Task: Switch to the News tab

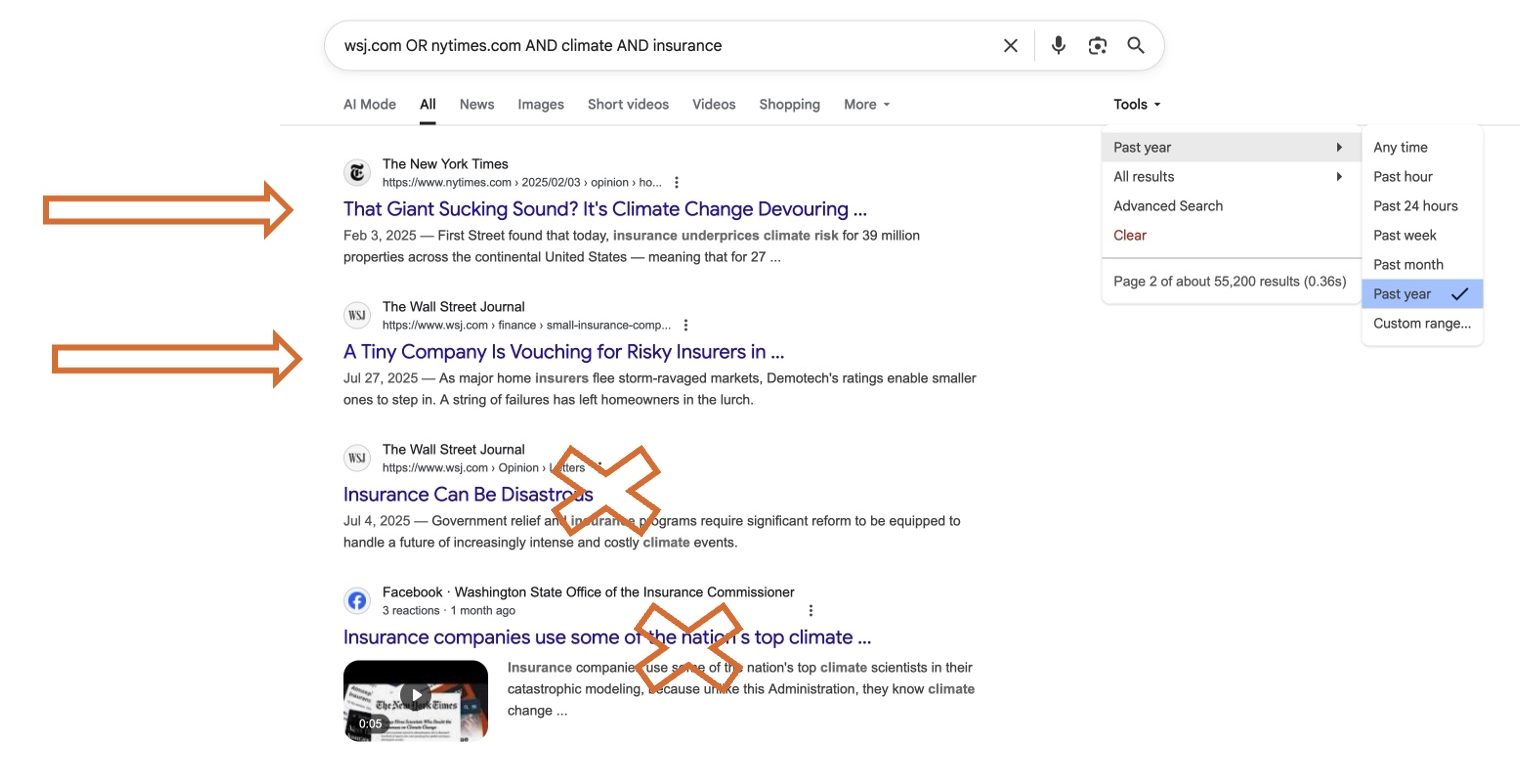Action: pyautogui.click(x=477, y=104)
